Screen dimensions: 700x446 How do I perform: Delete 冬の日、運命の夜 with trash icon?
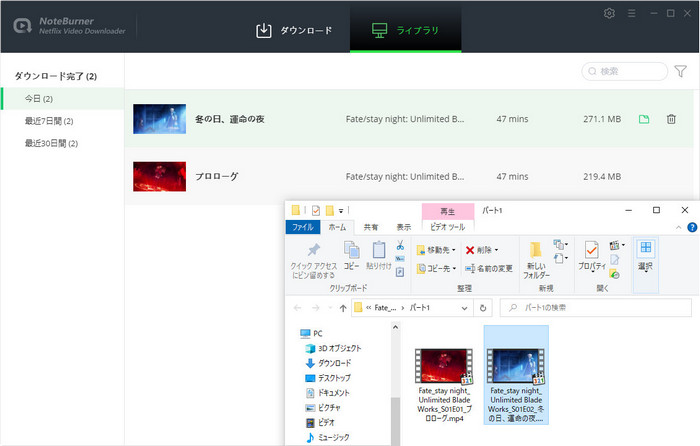click(671, 119)
